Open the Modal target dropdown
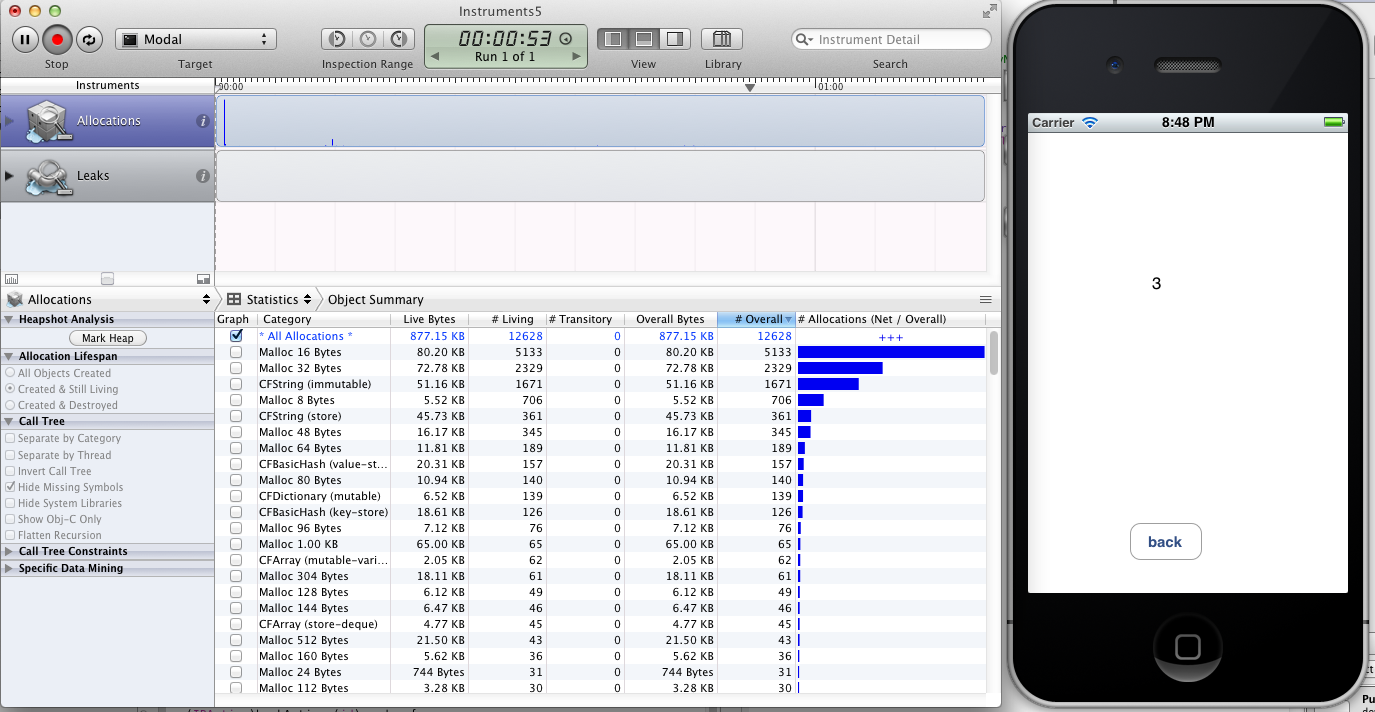The height and width of the screenshot is (712, 1375). (x=195, y=39)
